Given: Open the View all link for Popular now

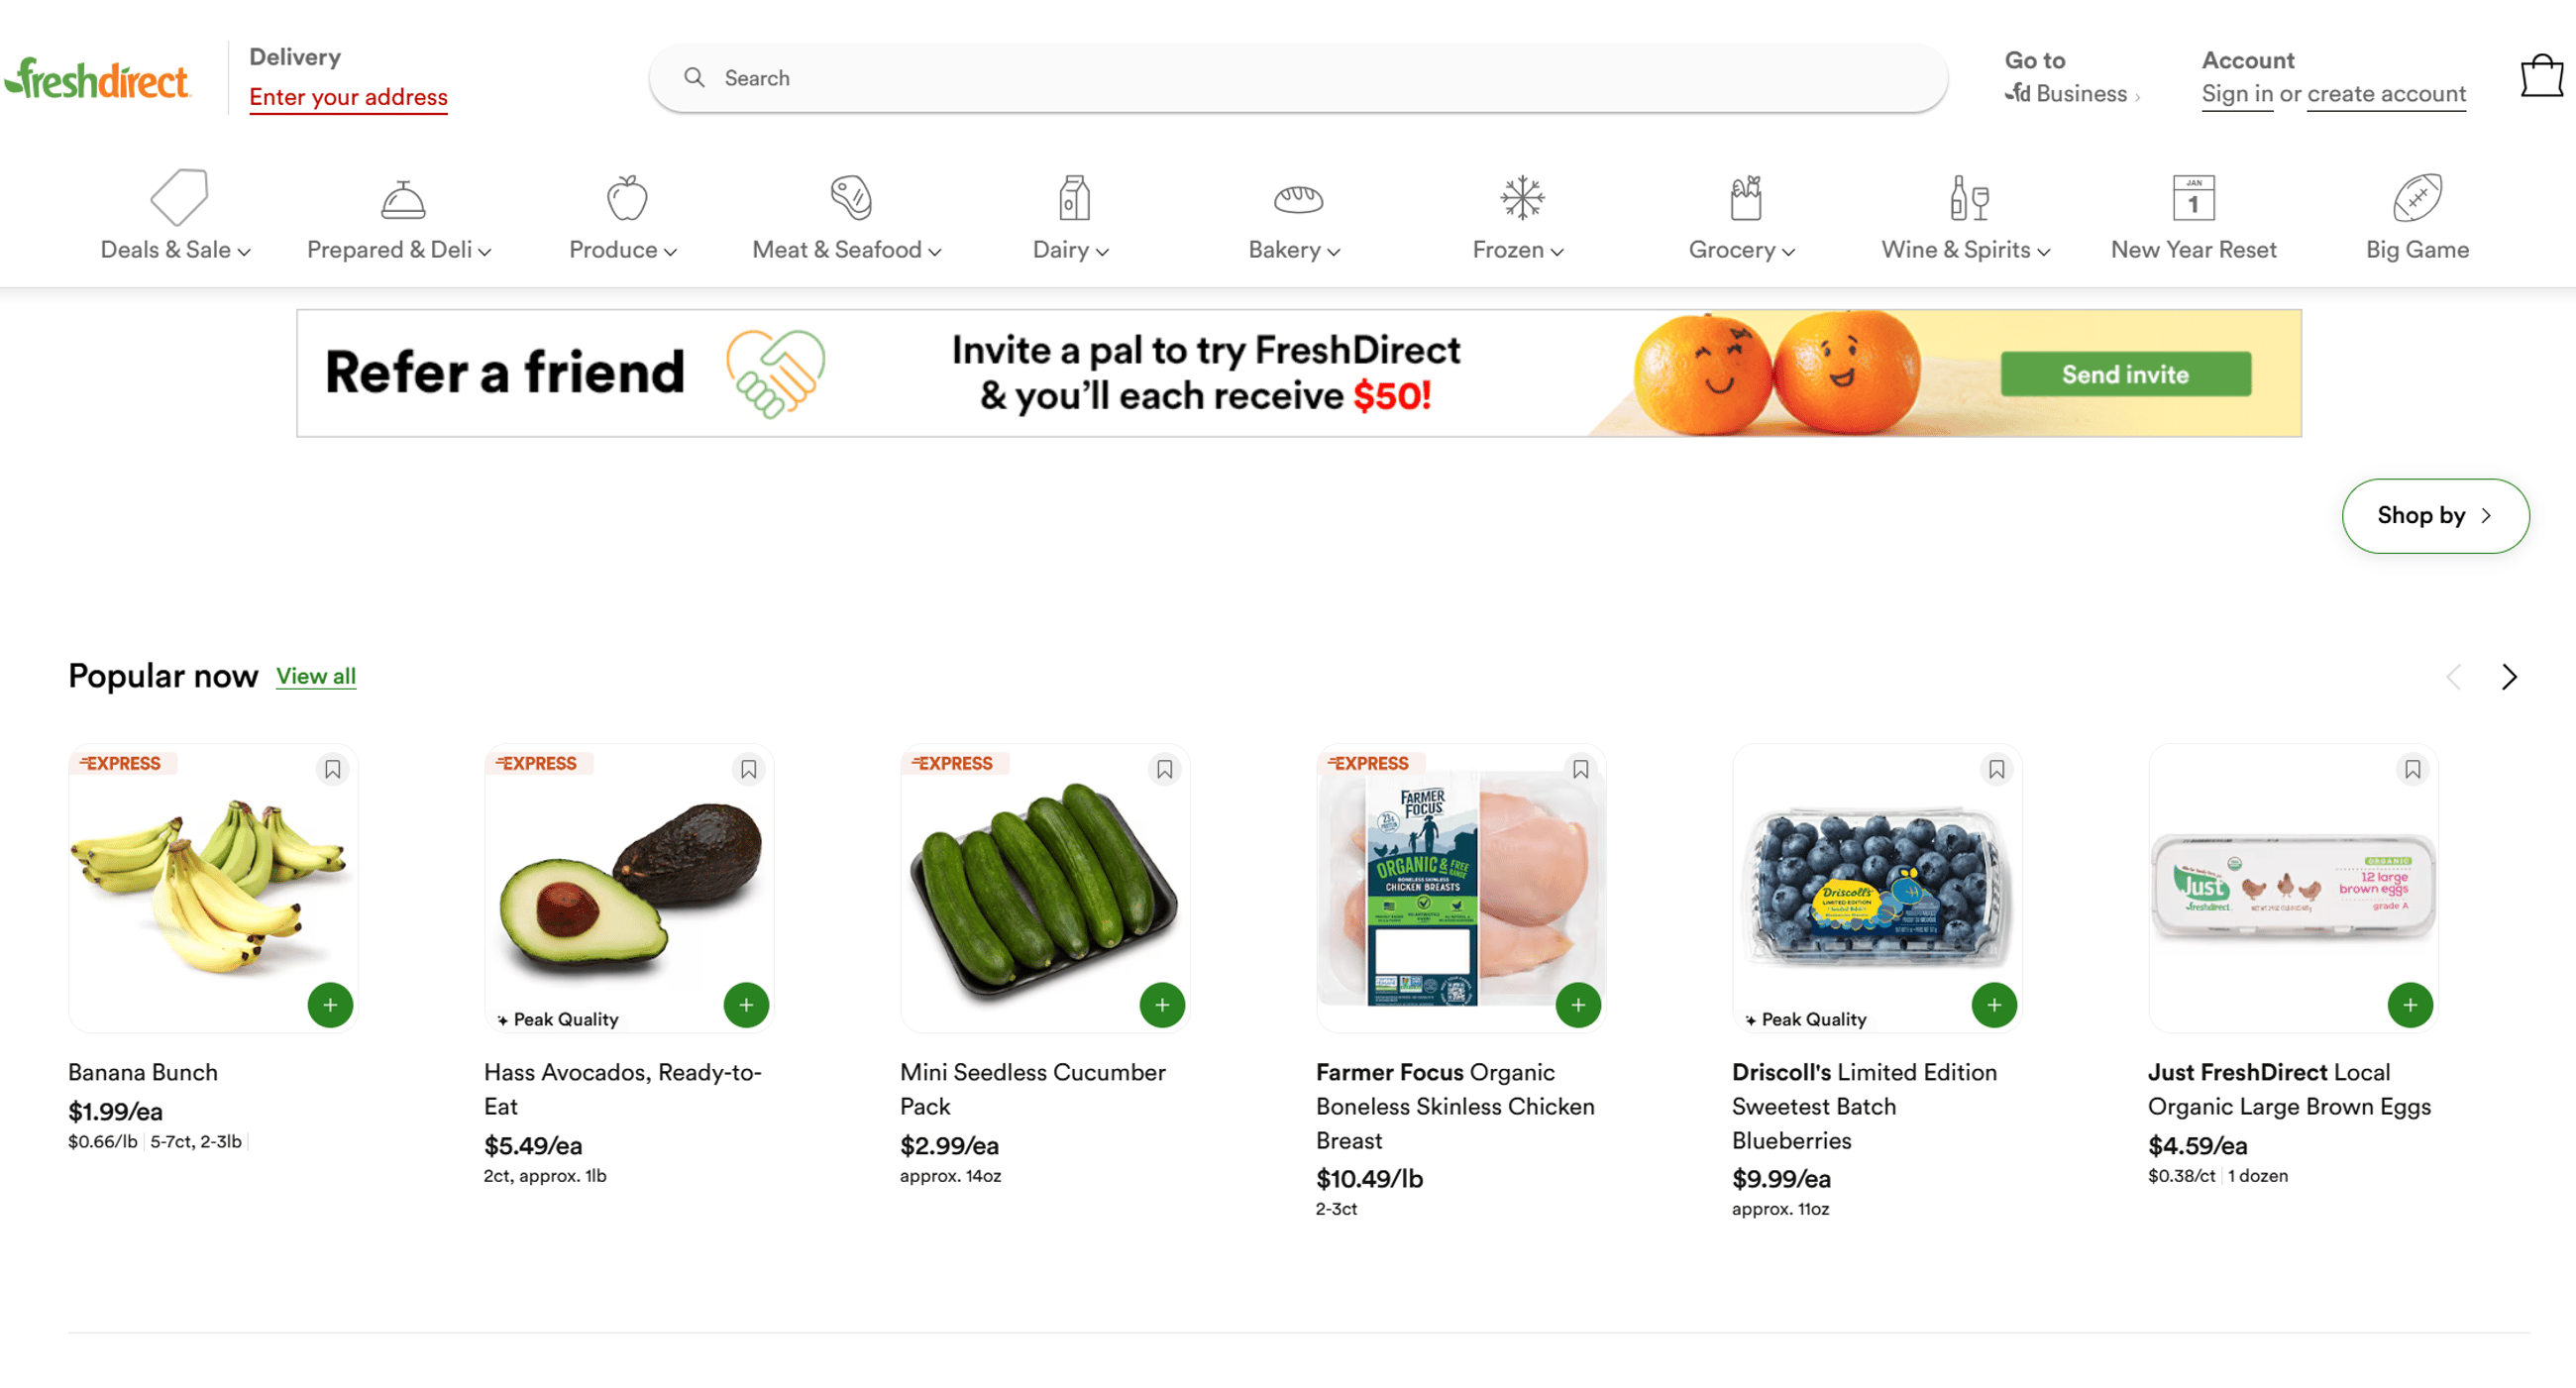Looking at the screenshot, I should (x=315, y=676).
